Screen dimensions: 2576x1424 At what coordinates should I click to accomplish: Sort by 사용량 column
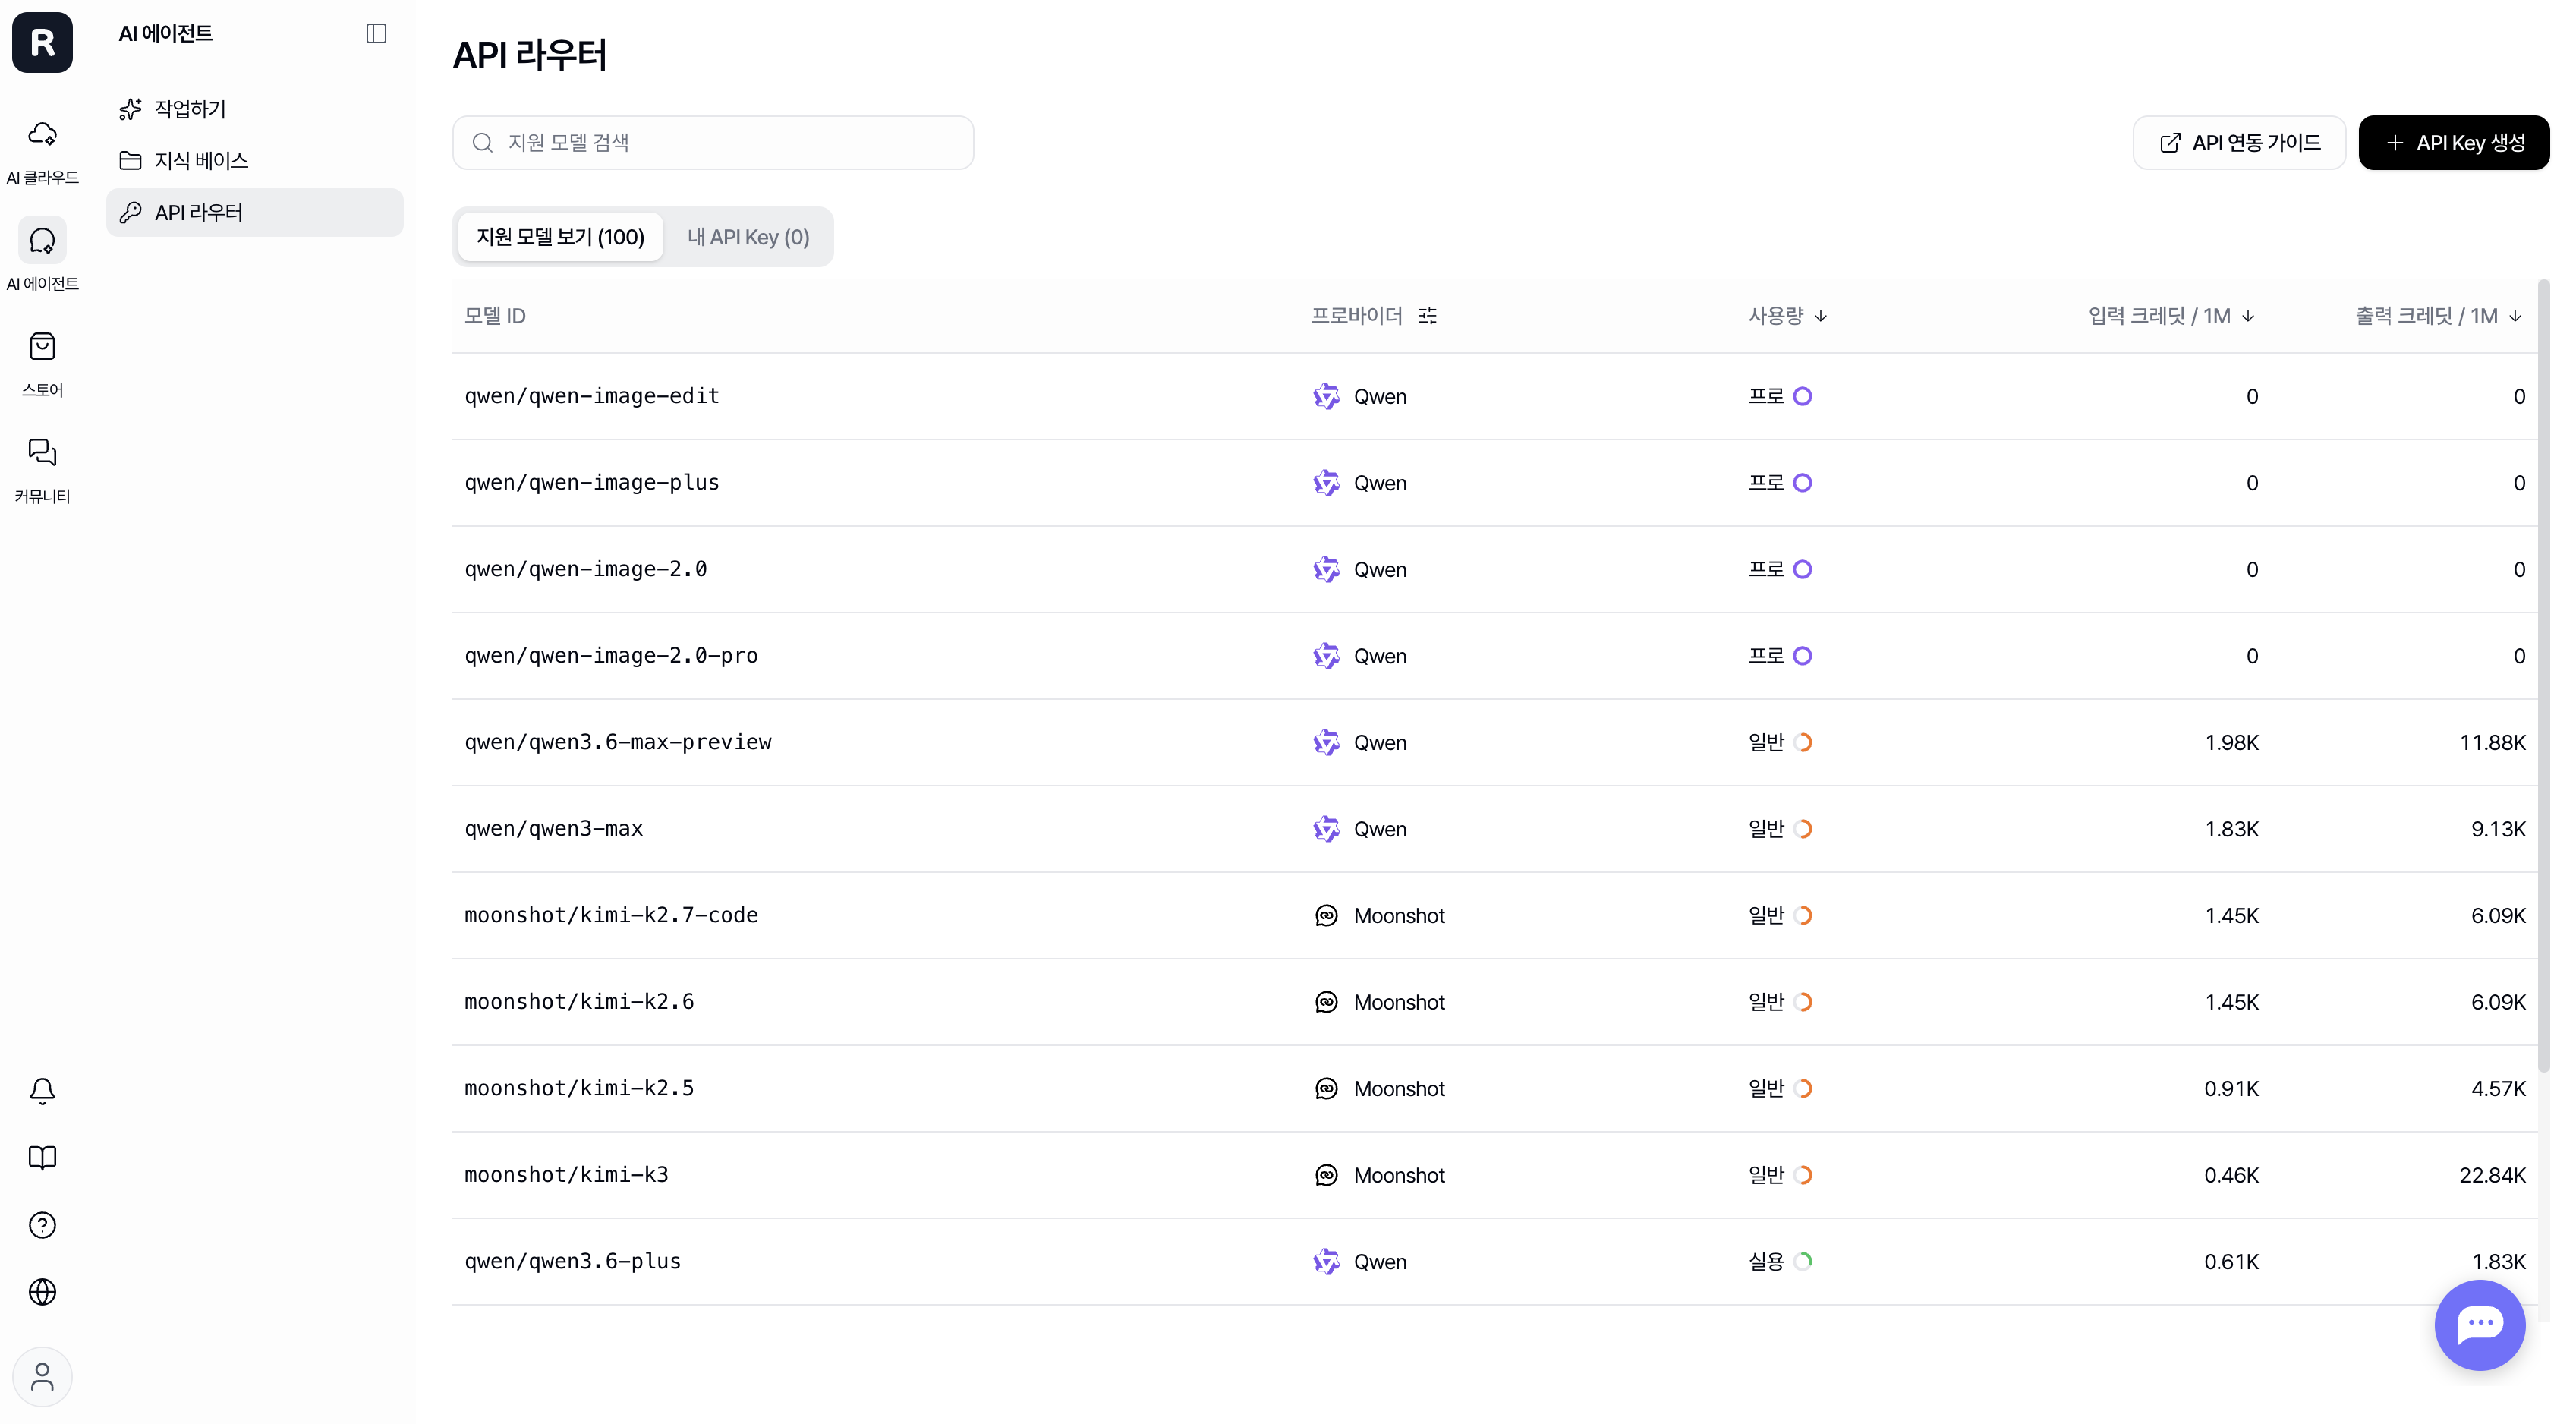(x=1788, y=316)
